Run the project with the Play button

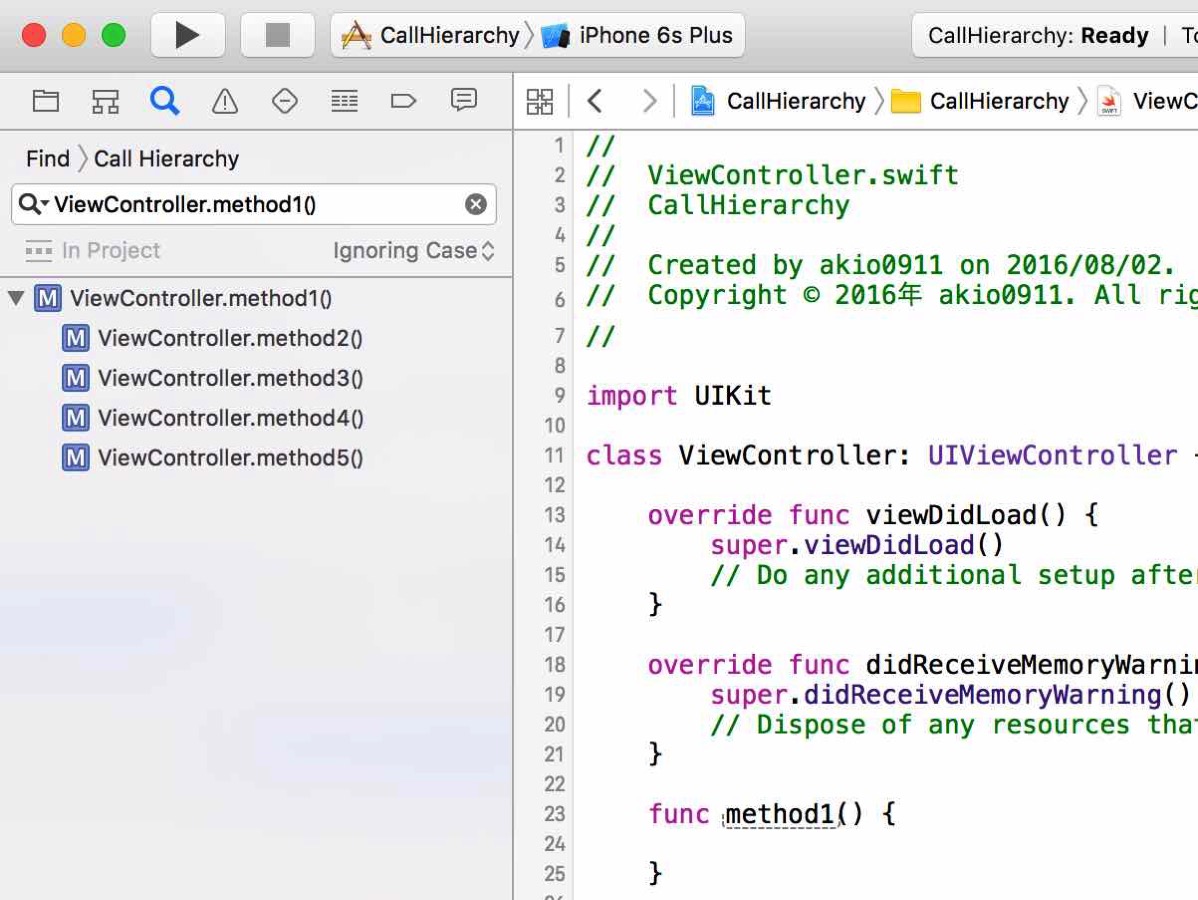[x=187, y=35]
